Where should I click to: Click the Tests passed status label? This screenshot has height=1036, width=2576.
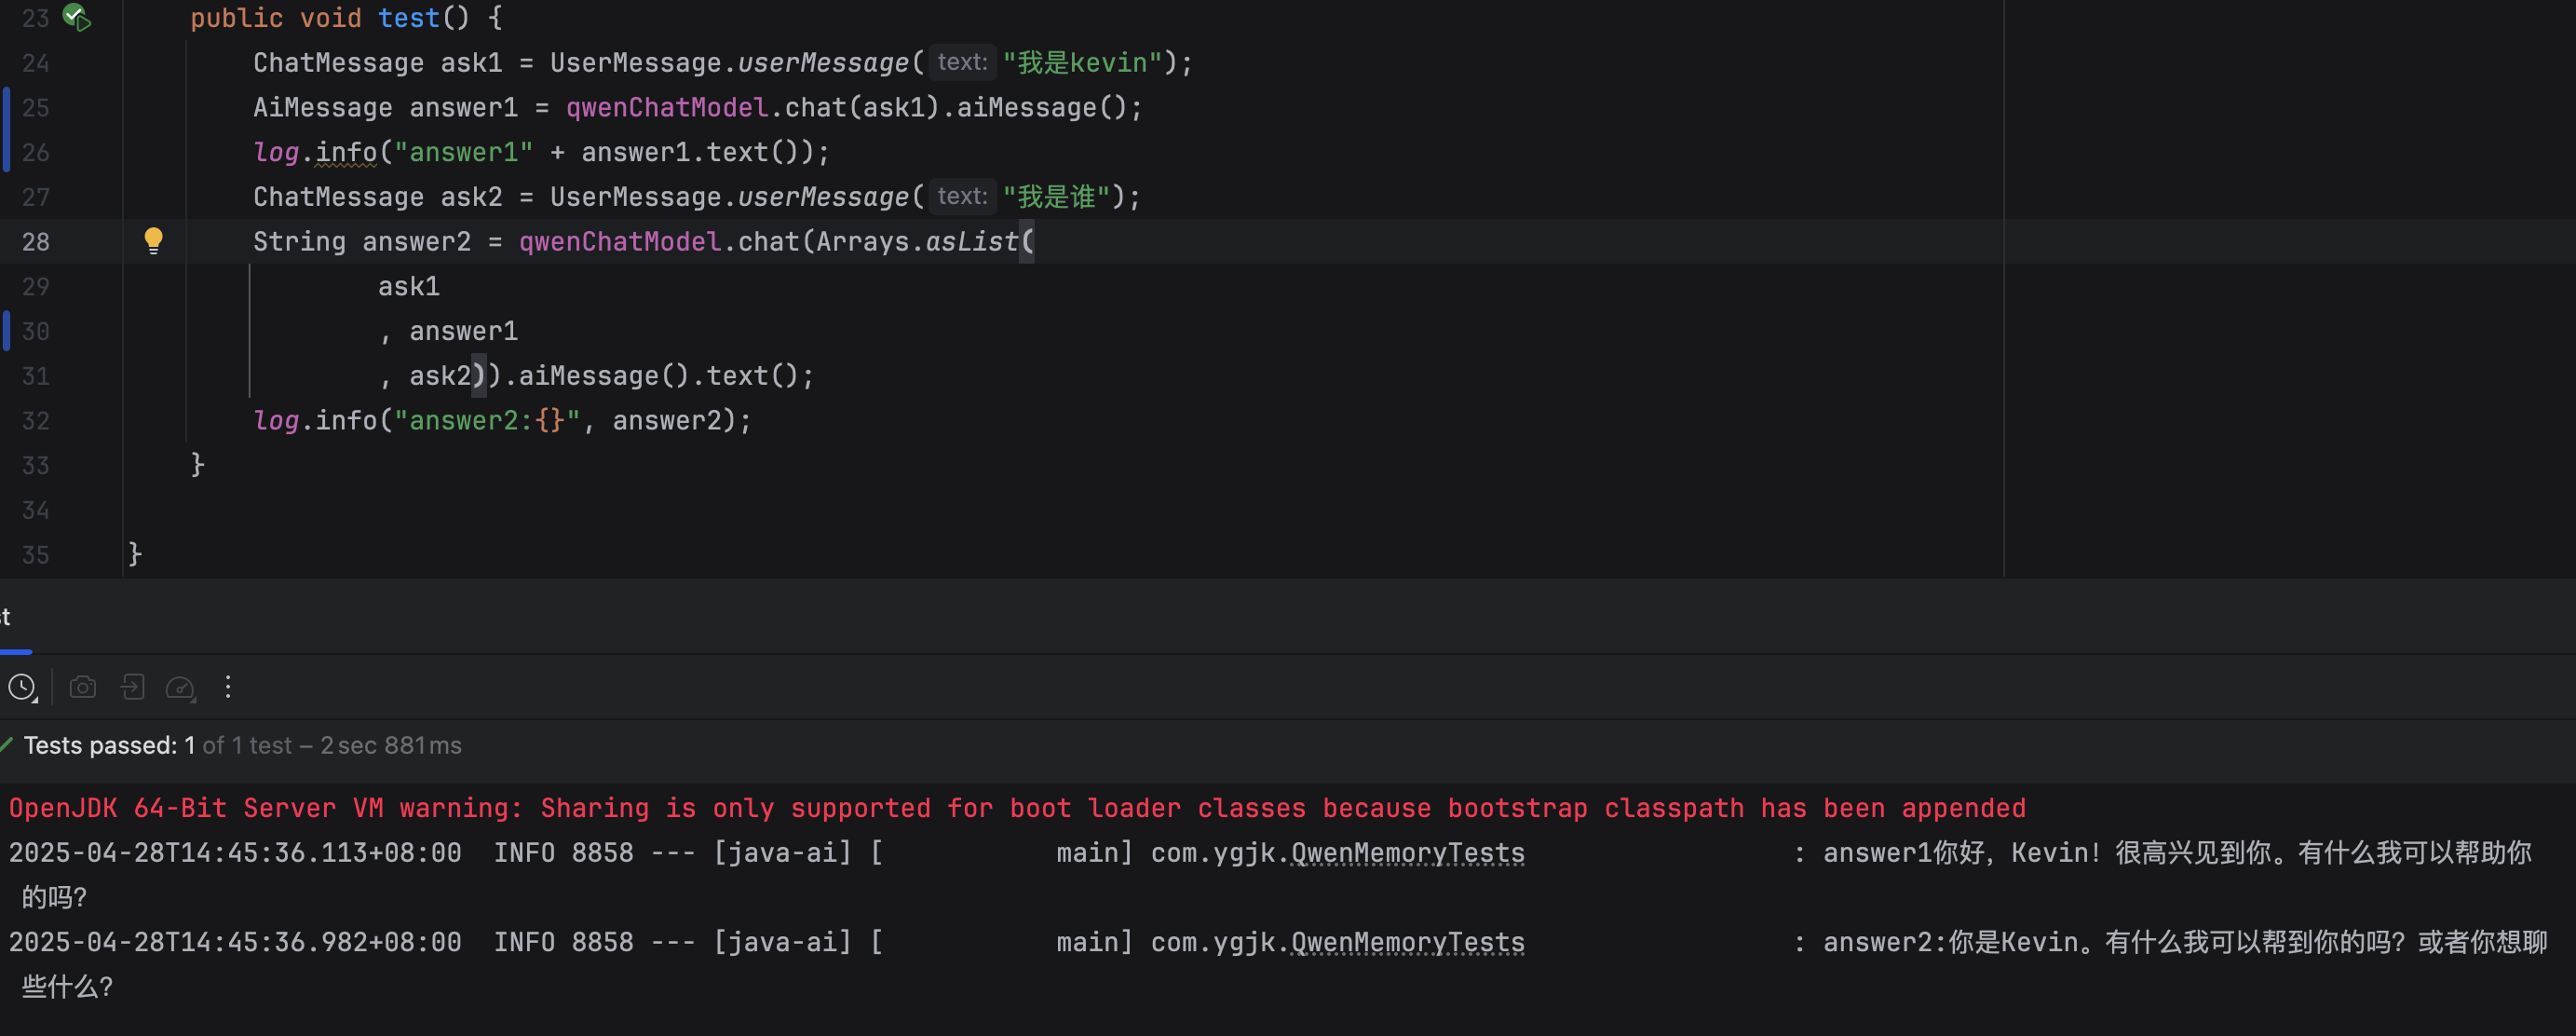point(100,745)
